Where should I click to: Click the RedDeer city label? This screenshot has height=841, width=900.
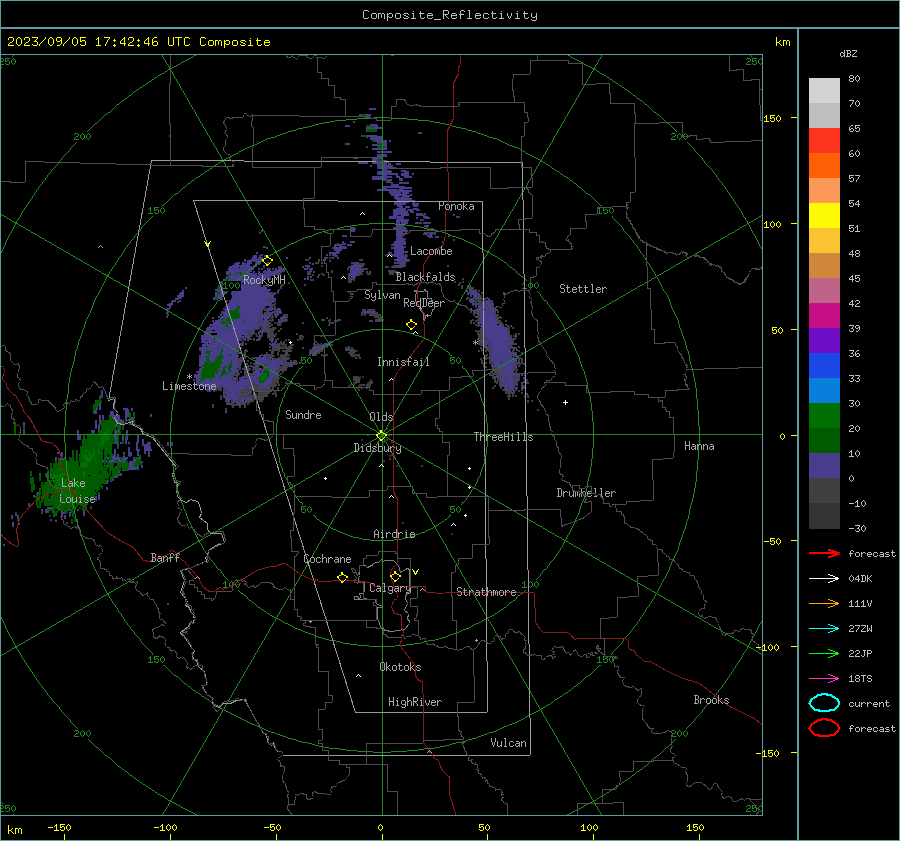(424, 303)
